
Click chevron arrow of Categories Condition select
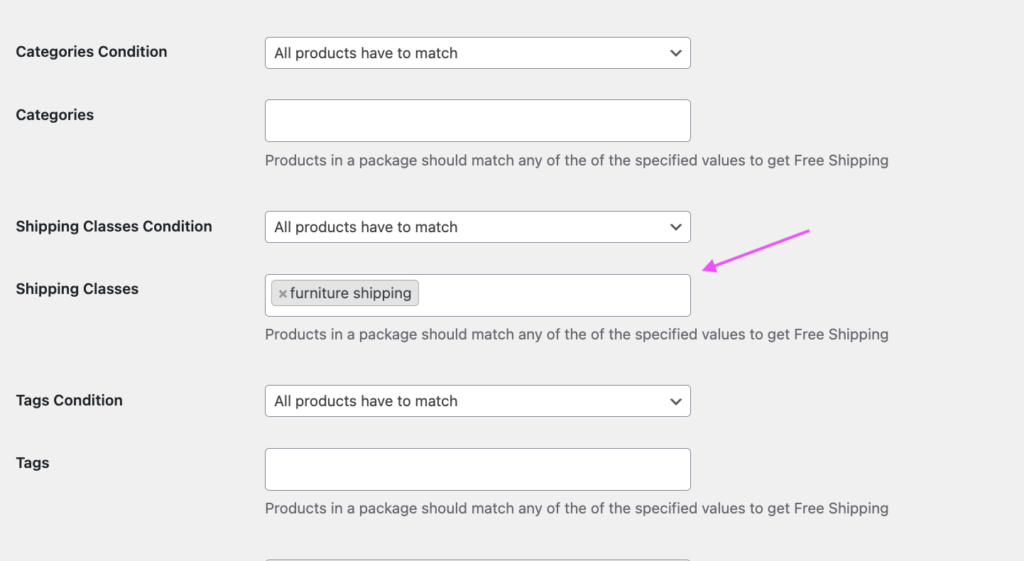tap(676, 53)
